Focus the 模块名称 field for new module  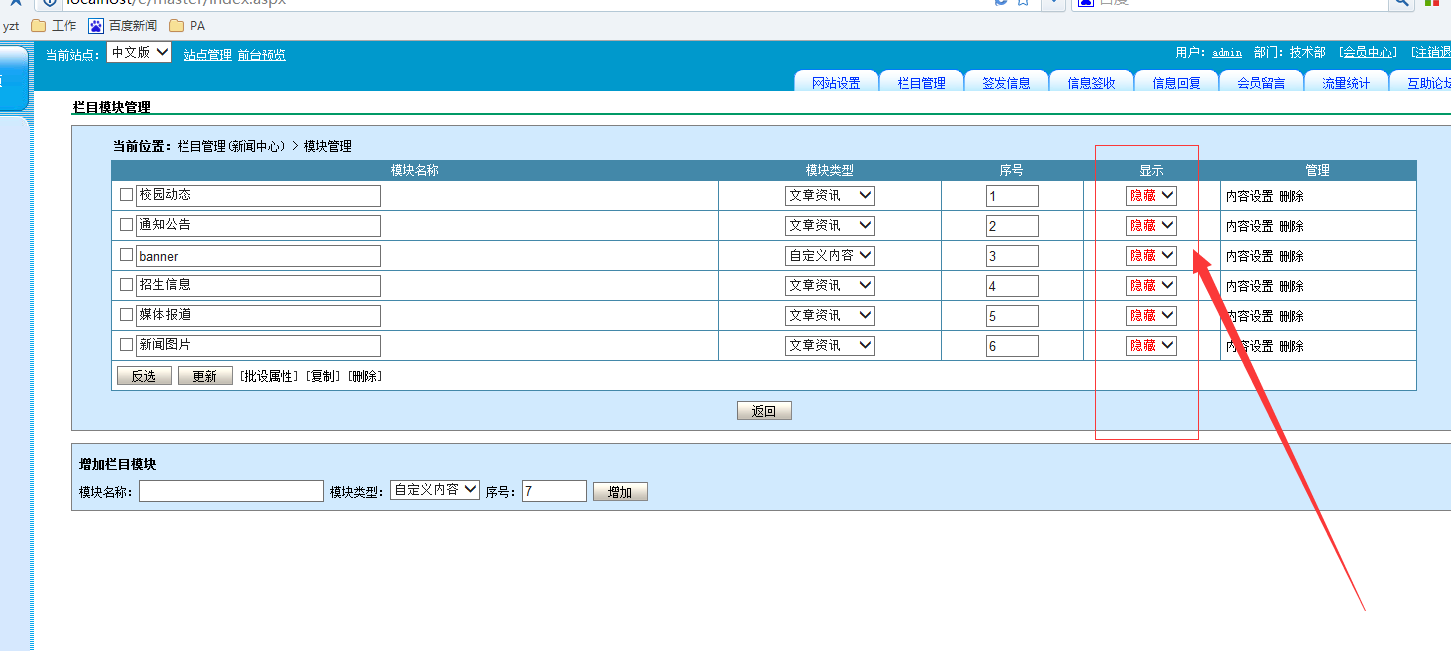tap(231, 491)
